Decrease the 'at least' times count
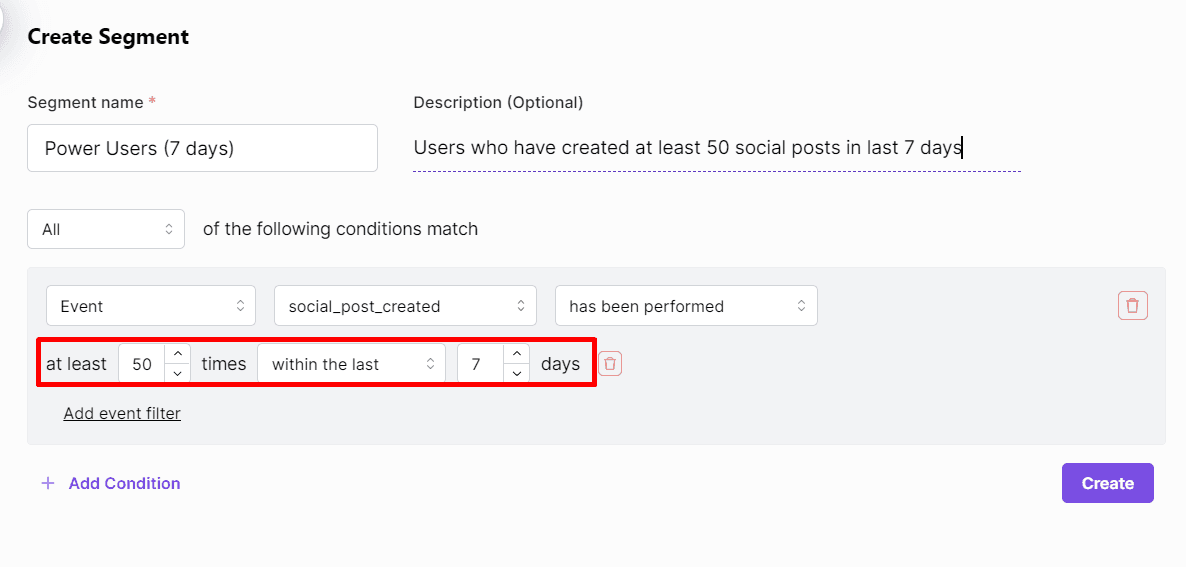This screenshot has width=1186, height=567. (x=176, y=374)
